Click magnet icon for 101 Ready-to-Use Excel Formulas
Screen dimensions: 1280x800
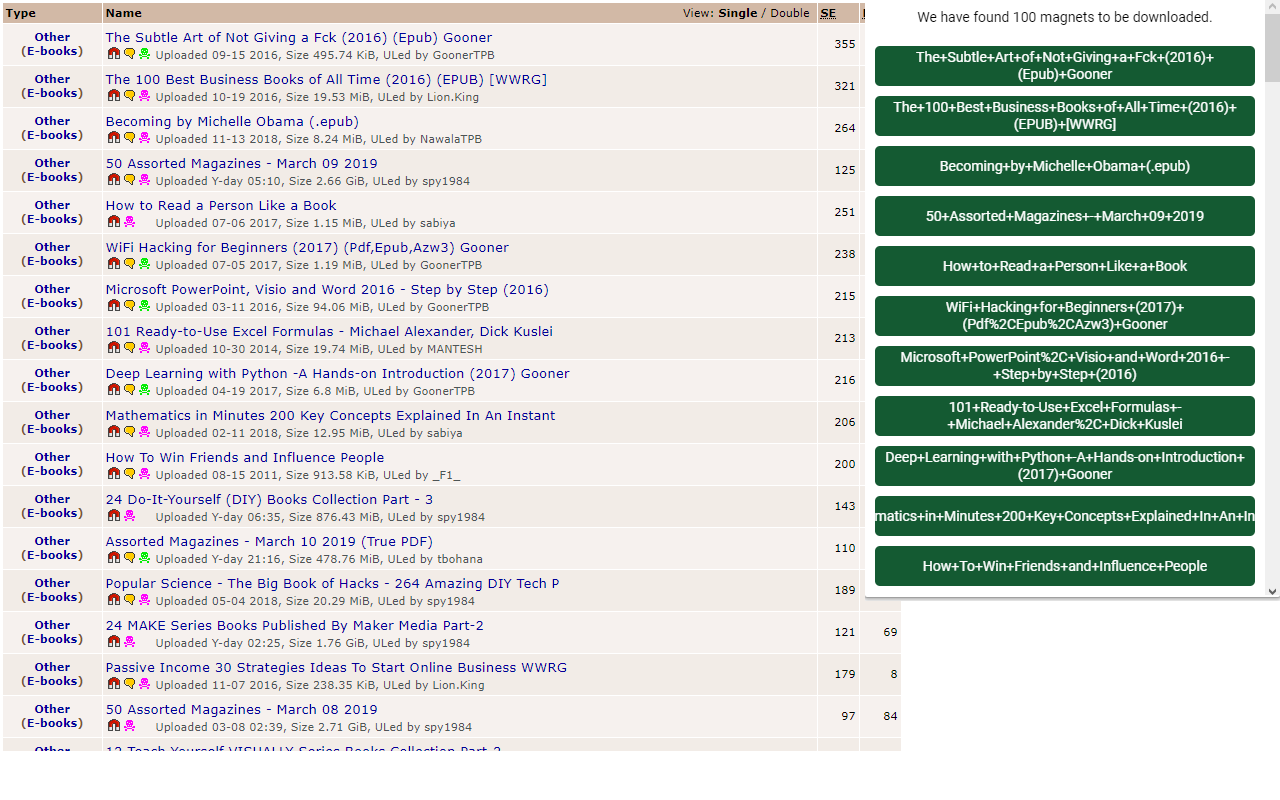pyautogui.click(x=114, y=348)
